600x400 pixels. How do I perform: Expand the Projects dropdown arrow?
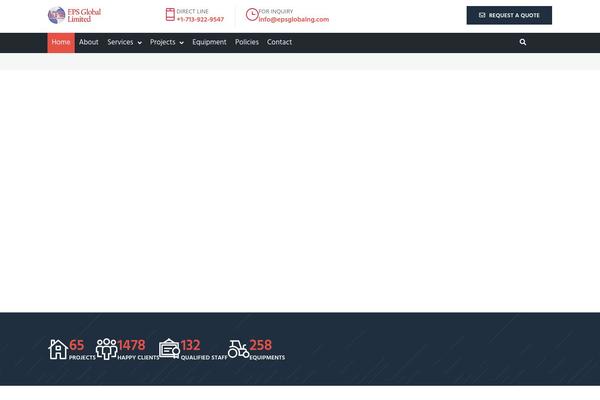[181, 43]
